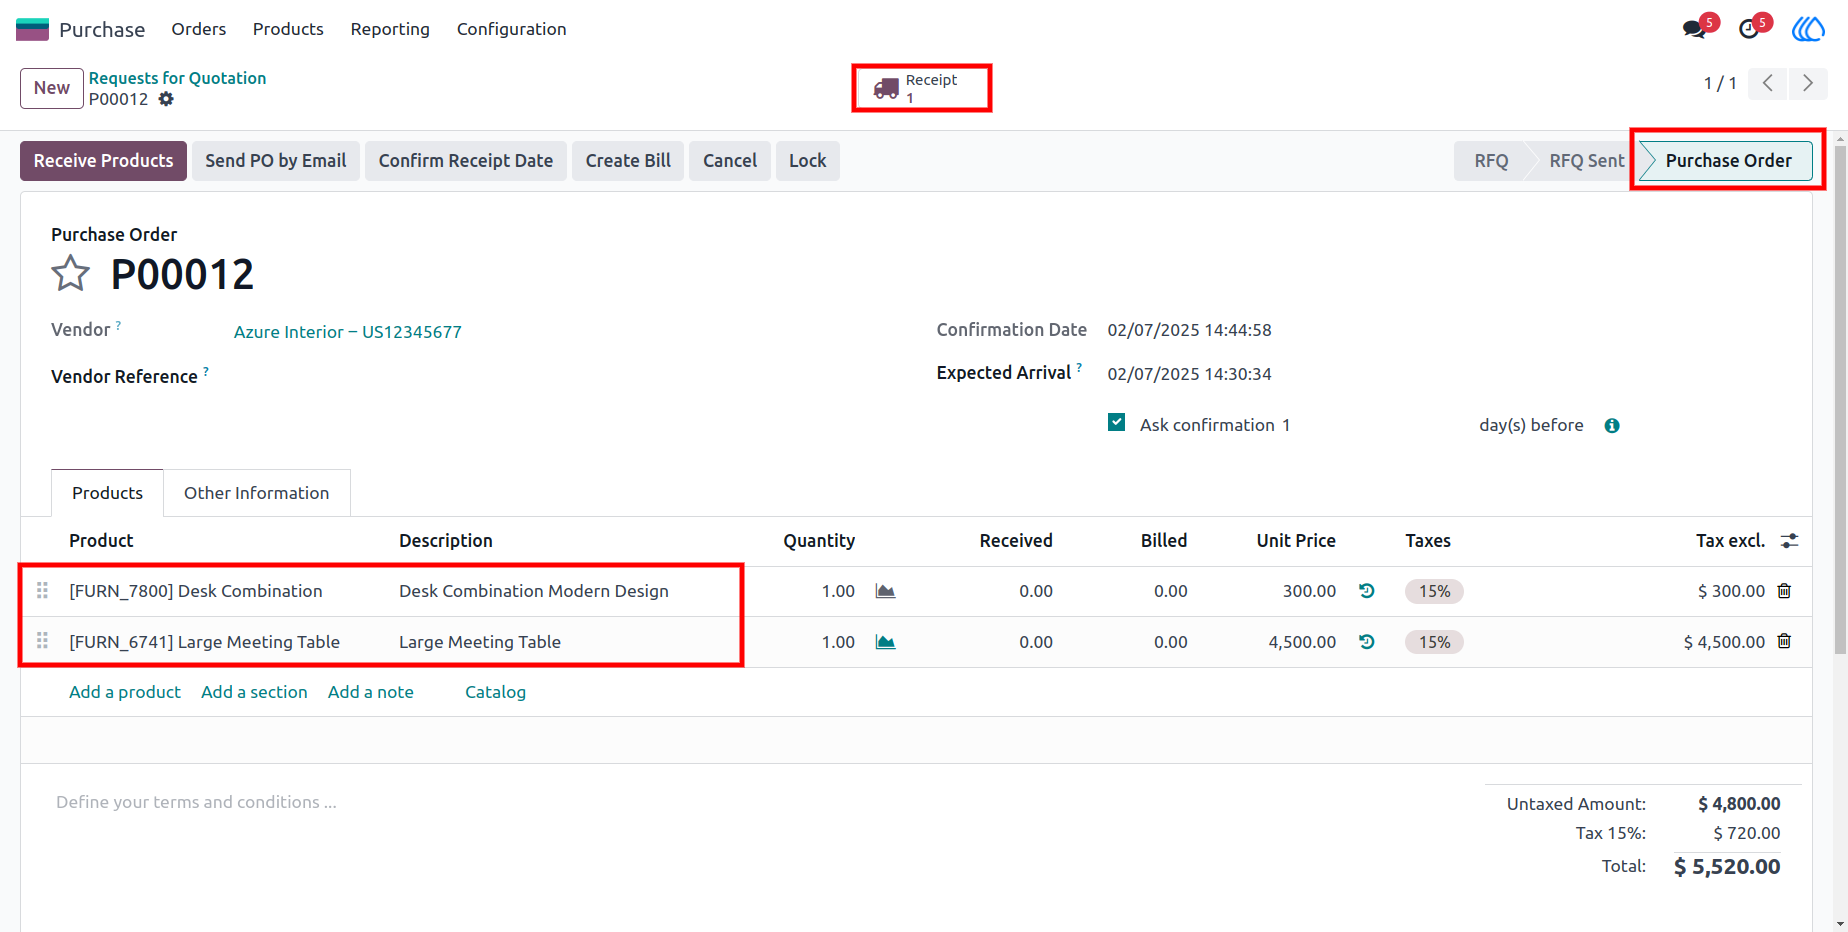Open vendor Azure Interior link
Viewport: 1848px width, 932px height.
point(348,332)
